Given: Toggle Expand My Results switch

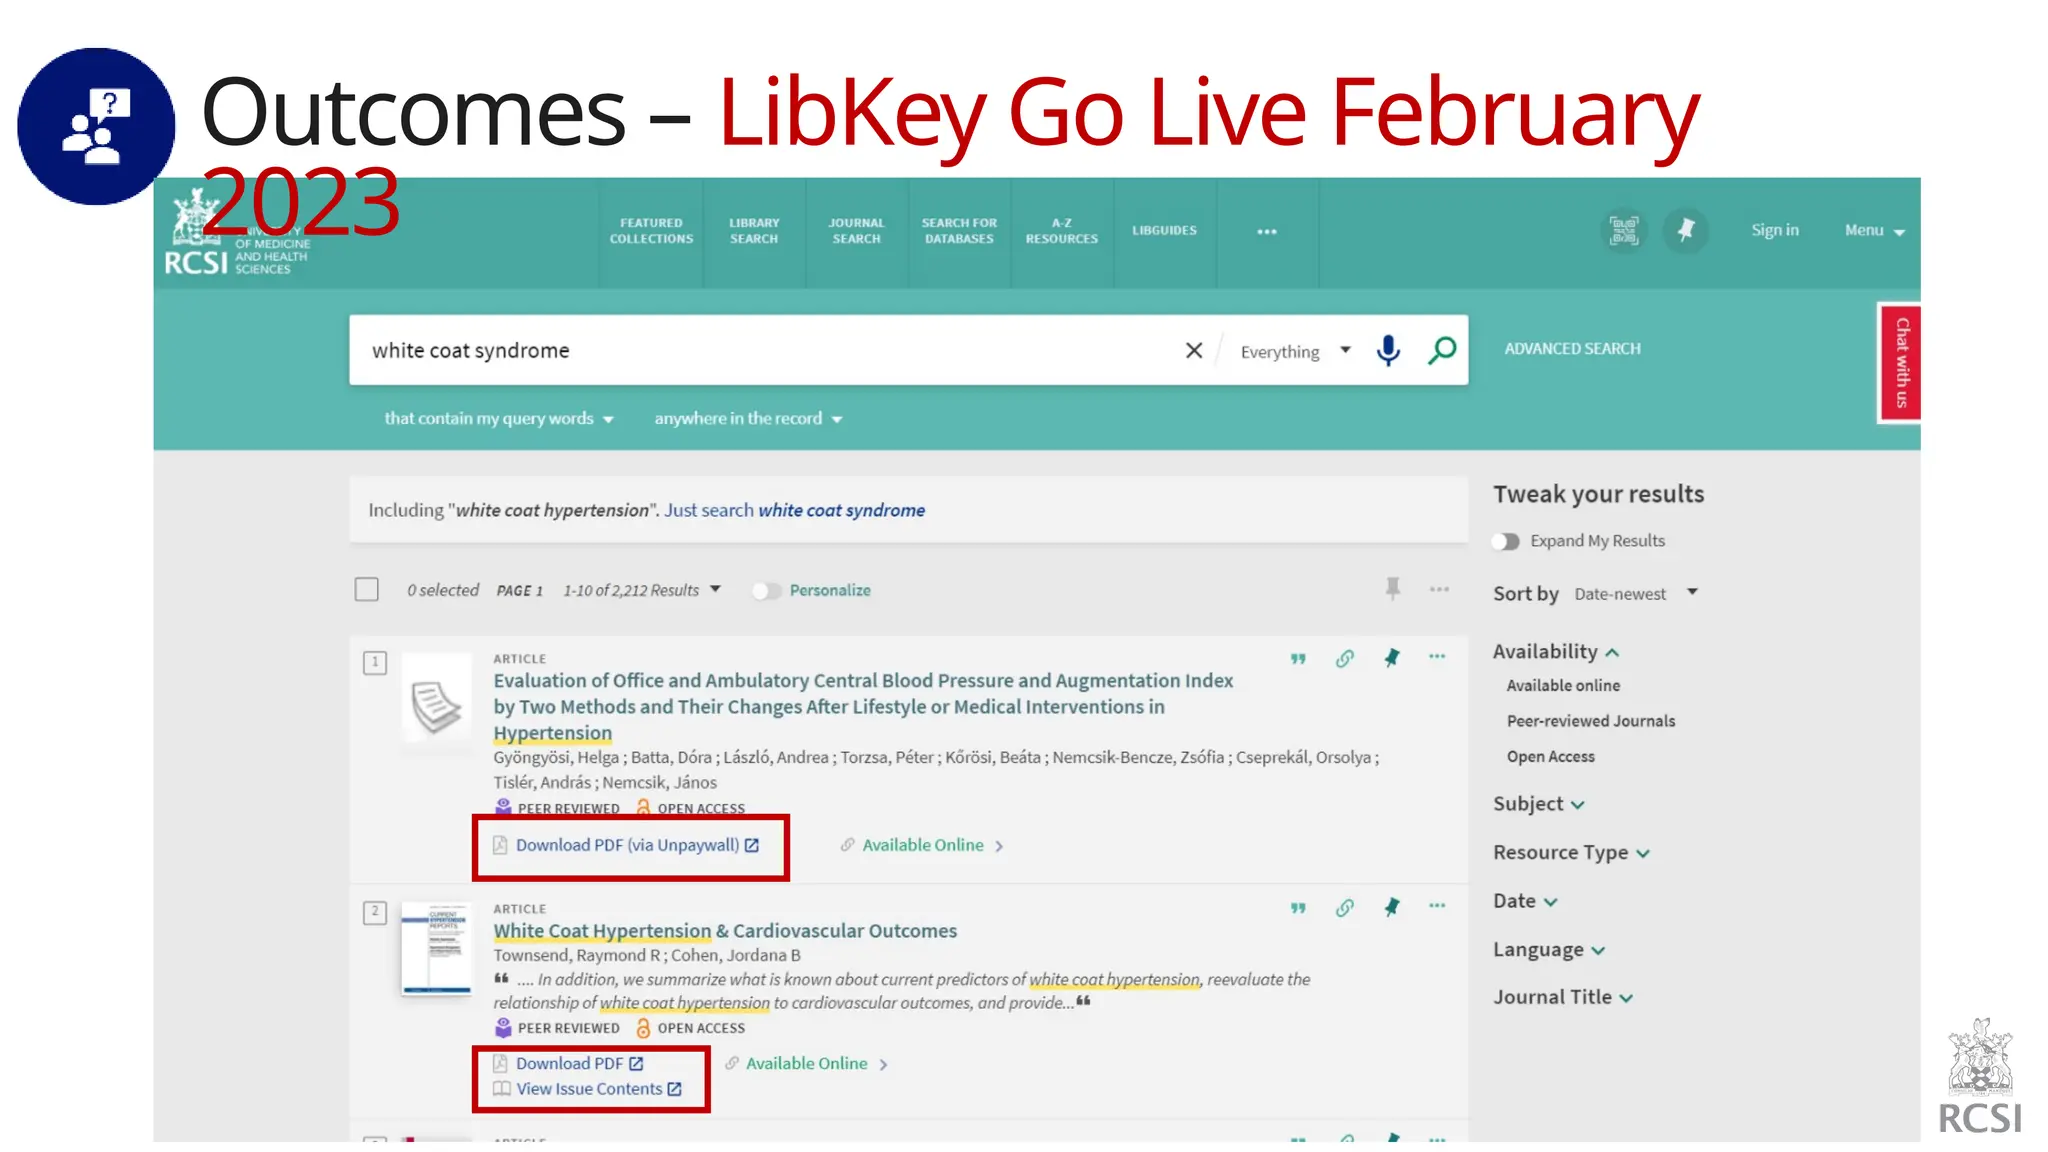Looking at the screenshot, I should point(1505,541).
